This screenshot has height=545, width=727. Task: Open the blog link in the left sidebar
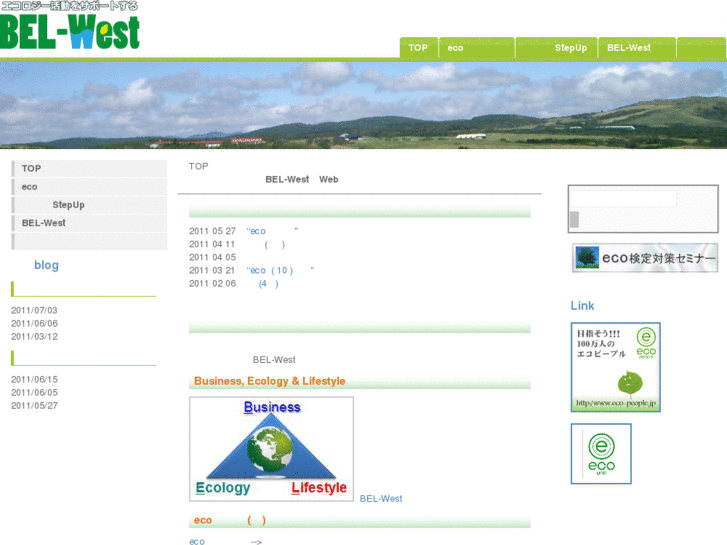(46, 265)
